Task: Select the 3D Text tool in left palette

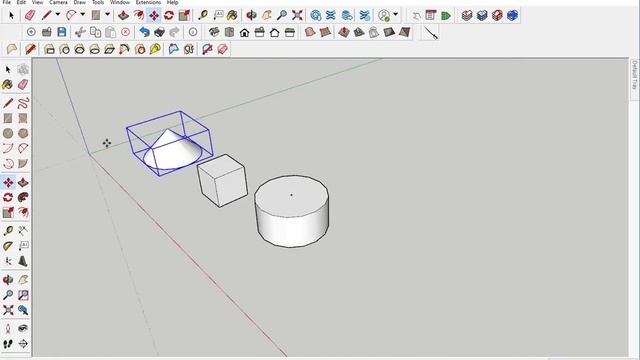Action: (23, 261)
